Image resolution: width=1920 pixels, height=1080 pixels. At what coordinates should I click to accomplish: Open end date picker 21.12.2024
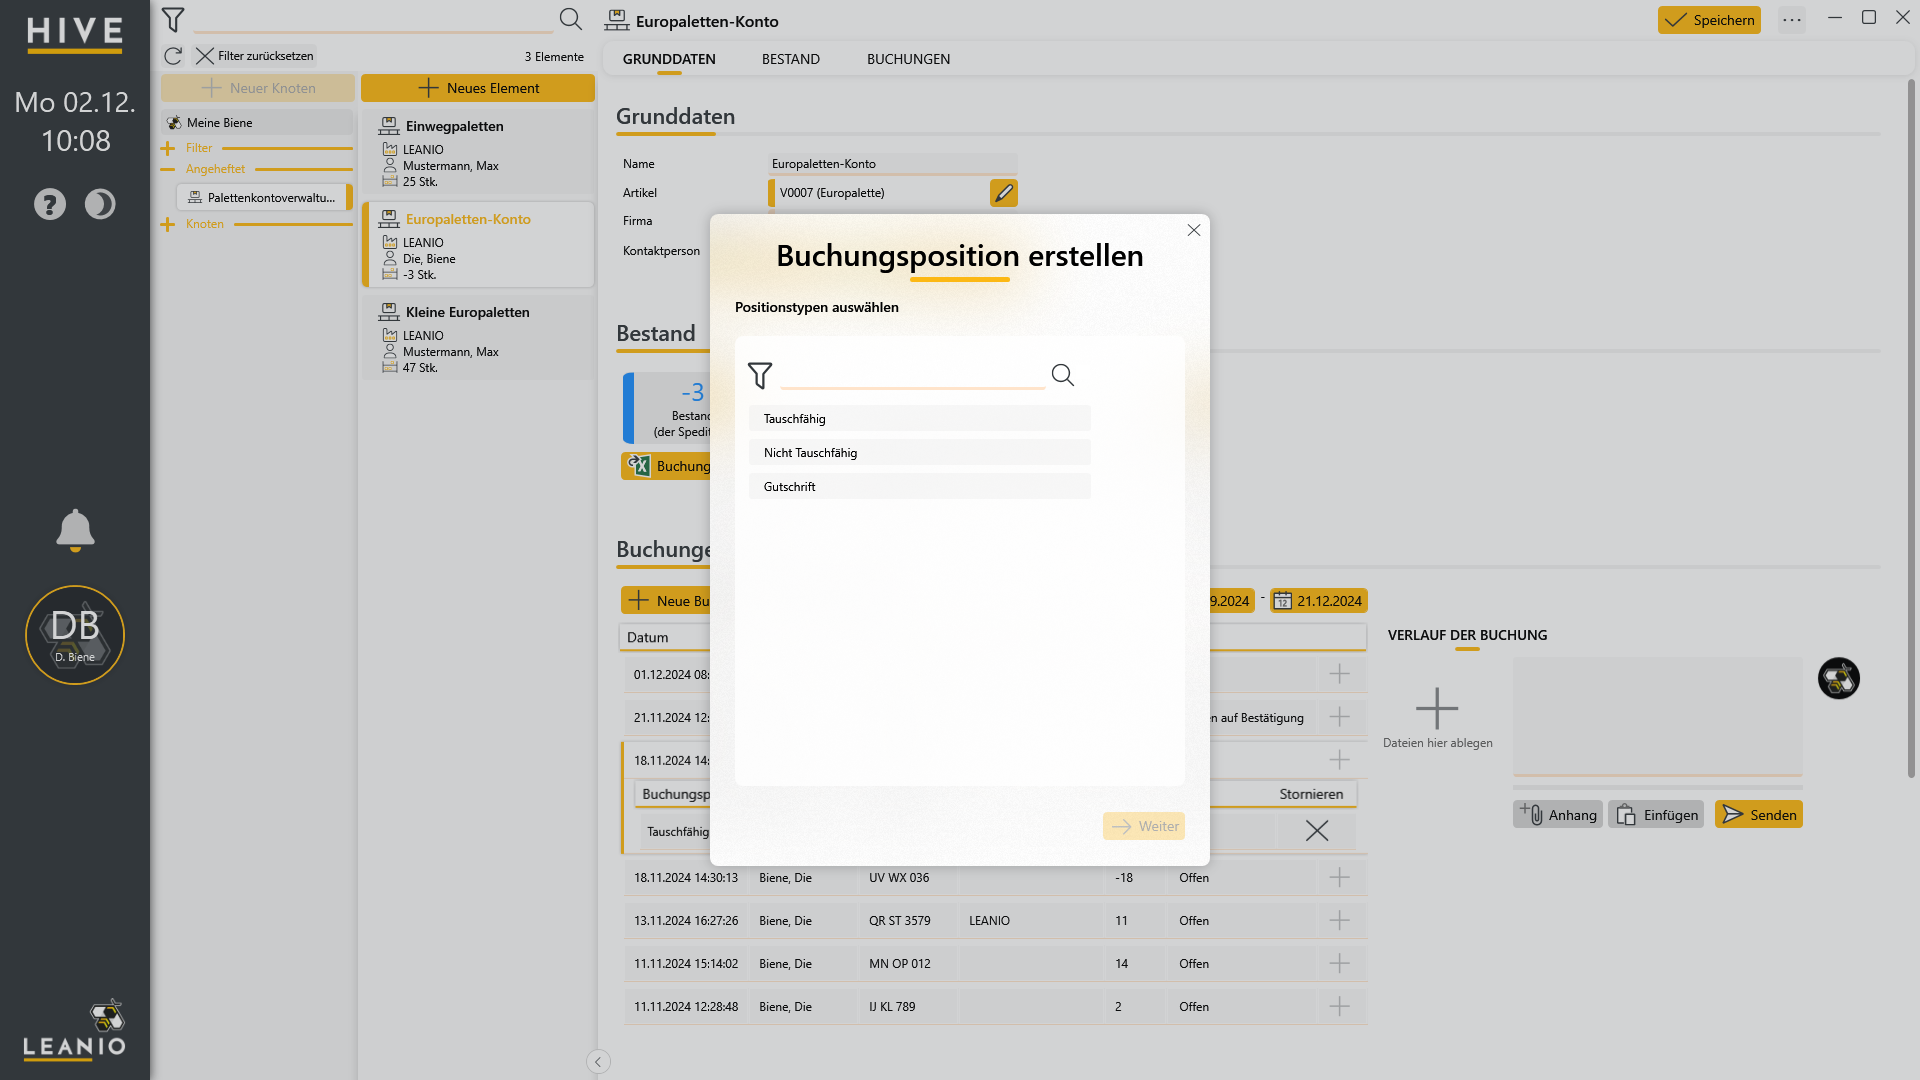click(x=1318, y=601)
